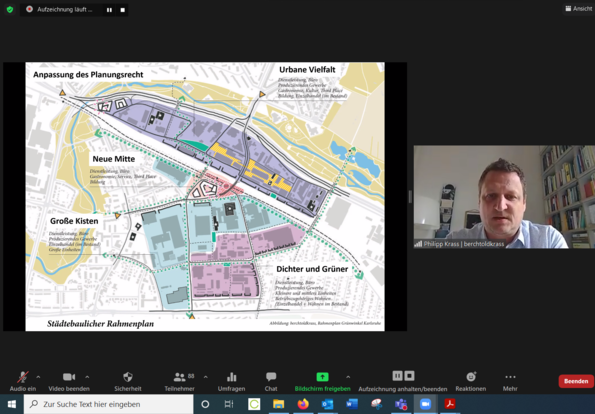This screenshot has height=414, width=595.
Task: Expand share options arrow beside Bildschirm freigeben
Action: [348, 377]
